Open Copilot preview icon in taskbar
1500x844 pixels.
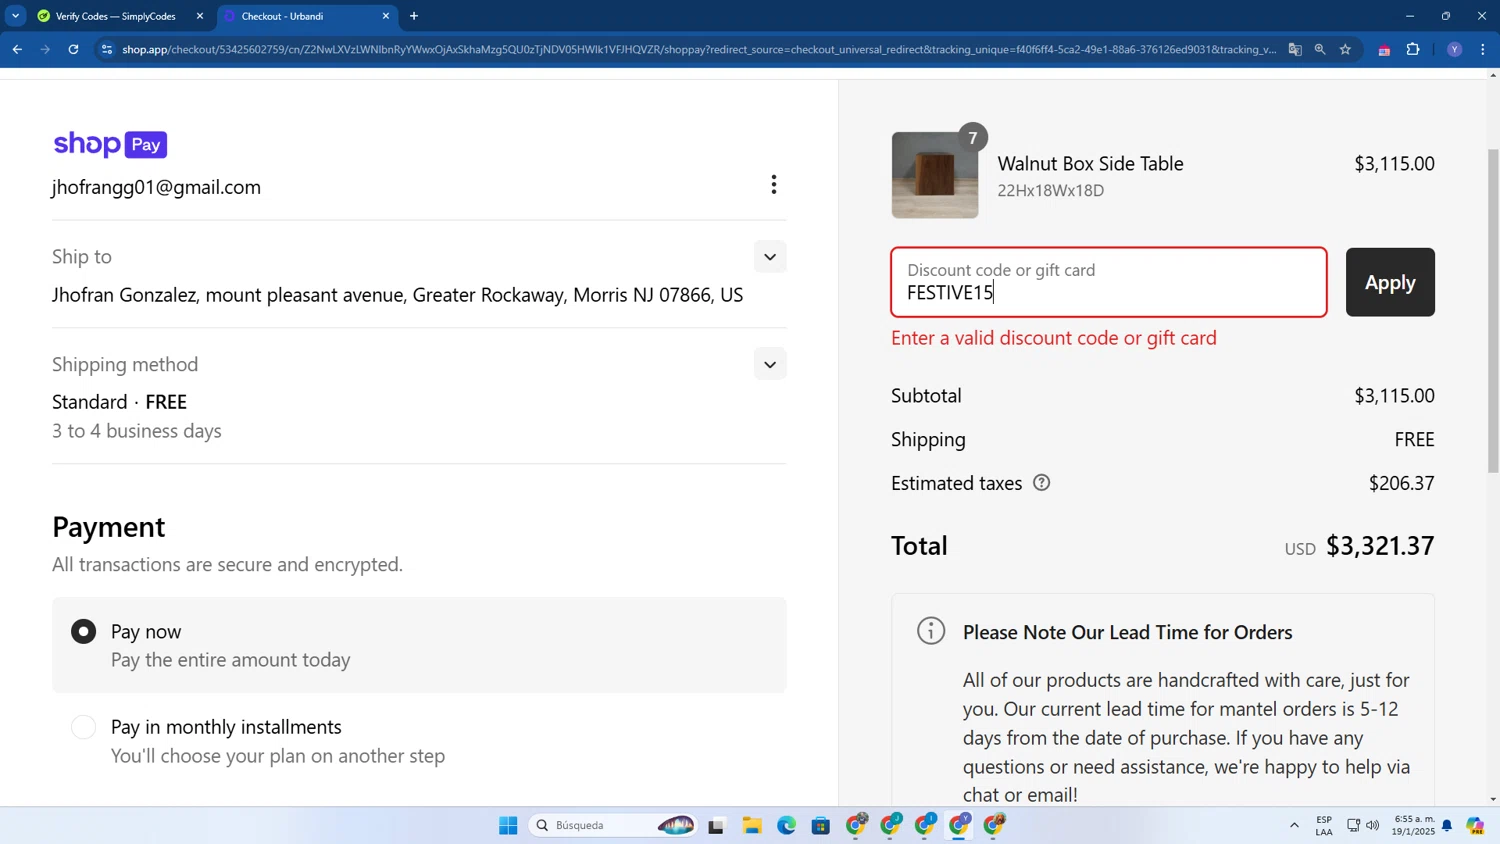[1475, 825]
